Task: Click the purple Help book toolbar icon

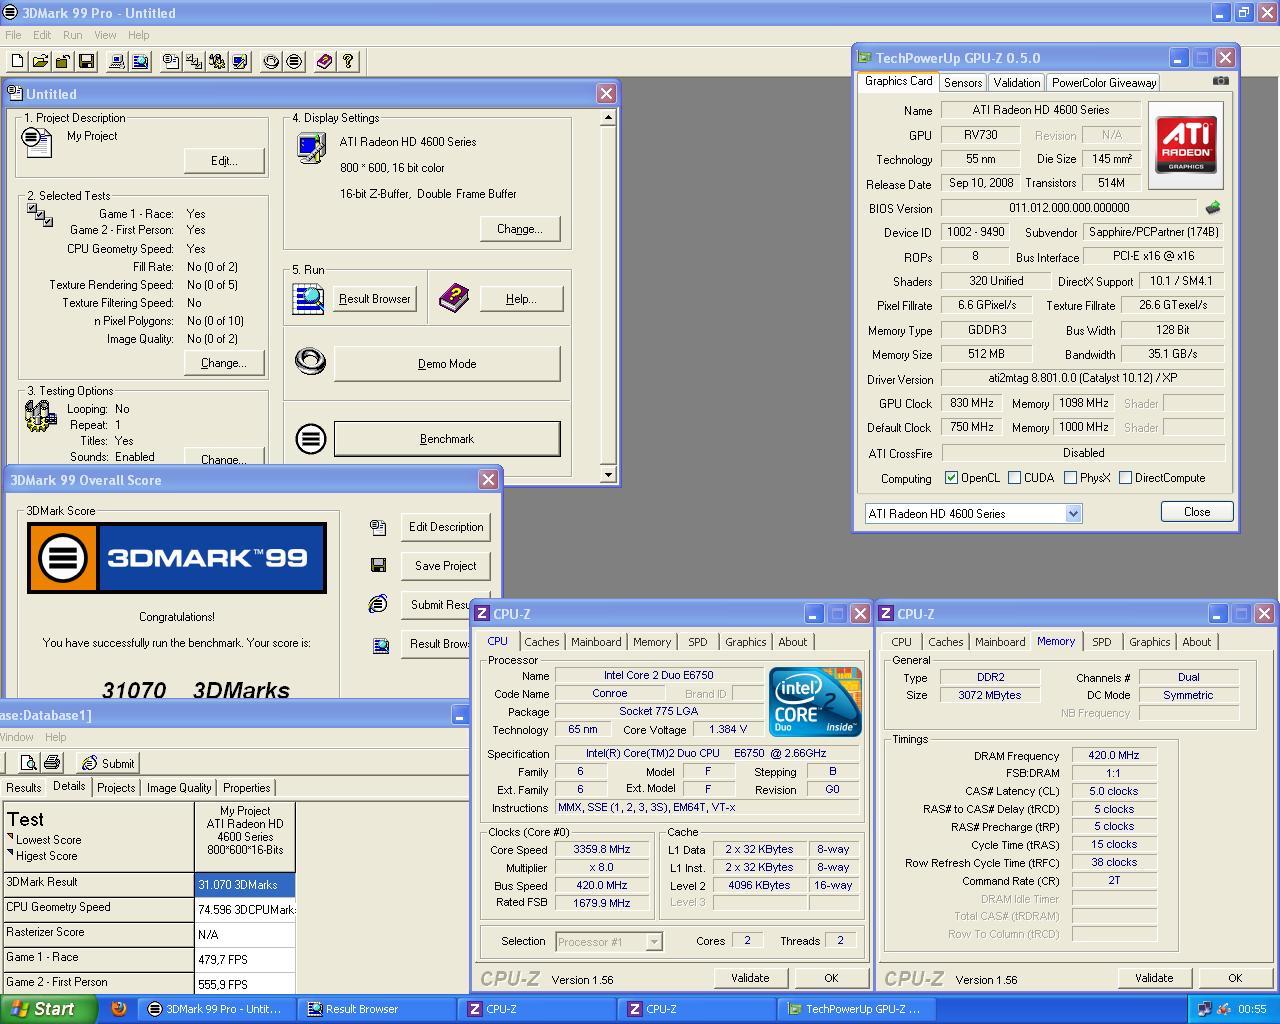Action: (325, 62)
